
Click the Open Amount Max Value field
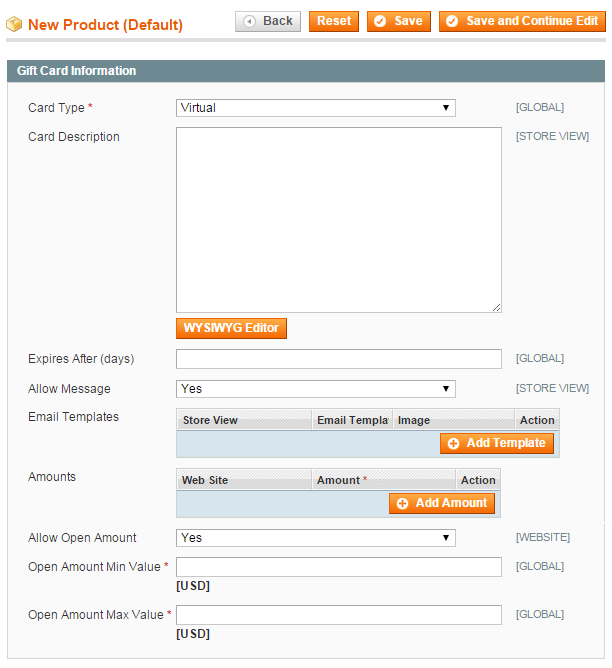339,615
